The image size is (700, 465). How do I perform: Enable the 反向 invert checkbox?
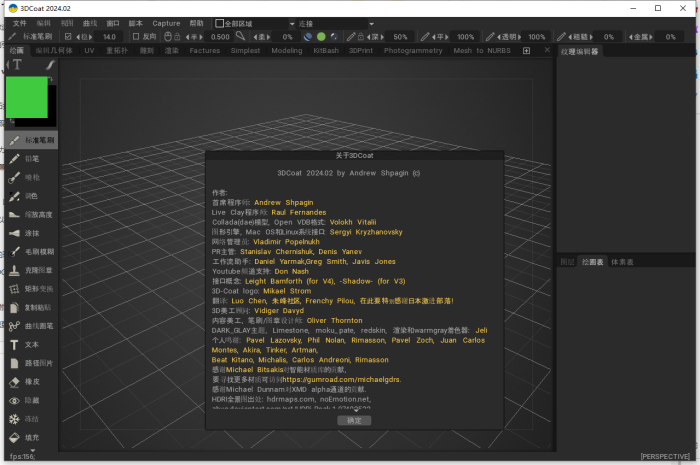click(136, 37)
